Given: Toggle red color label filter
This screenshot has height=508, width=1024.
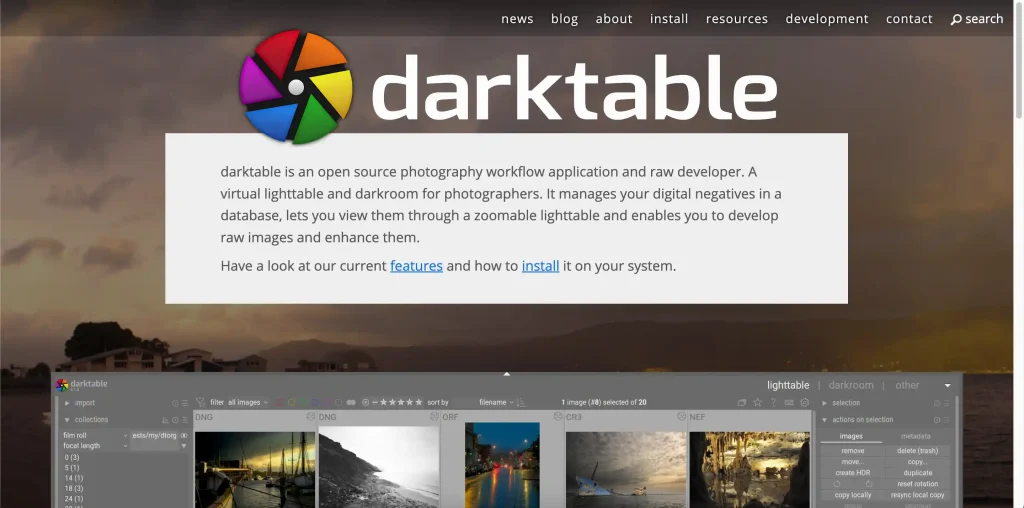Looking at the screenshot, I should (x=280, y=403).
